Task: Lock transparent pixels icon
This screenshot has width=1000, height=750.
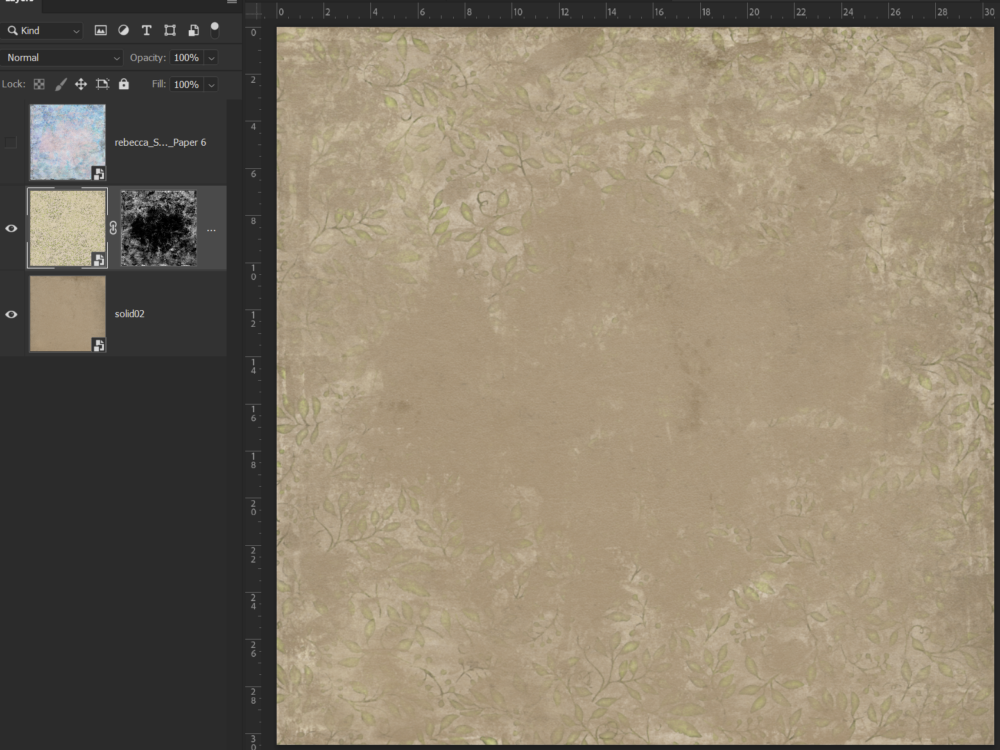Action: (40, 84)
